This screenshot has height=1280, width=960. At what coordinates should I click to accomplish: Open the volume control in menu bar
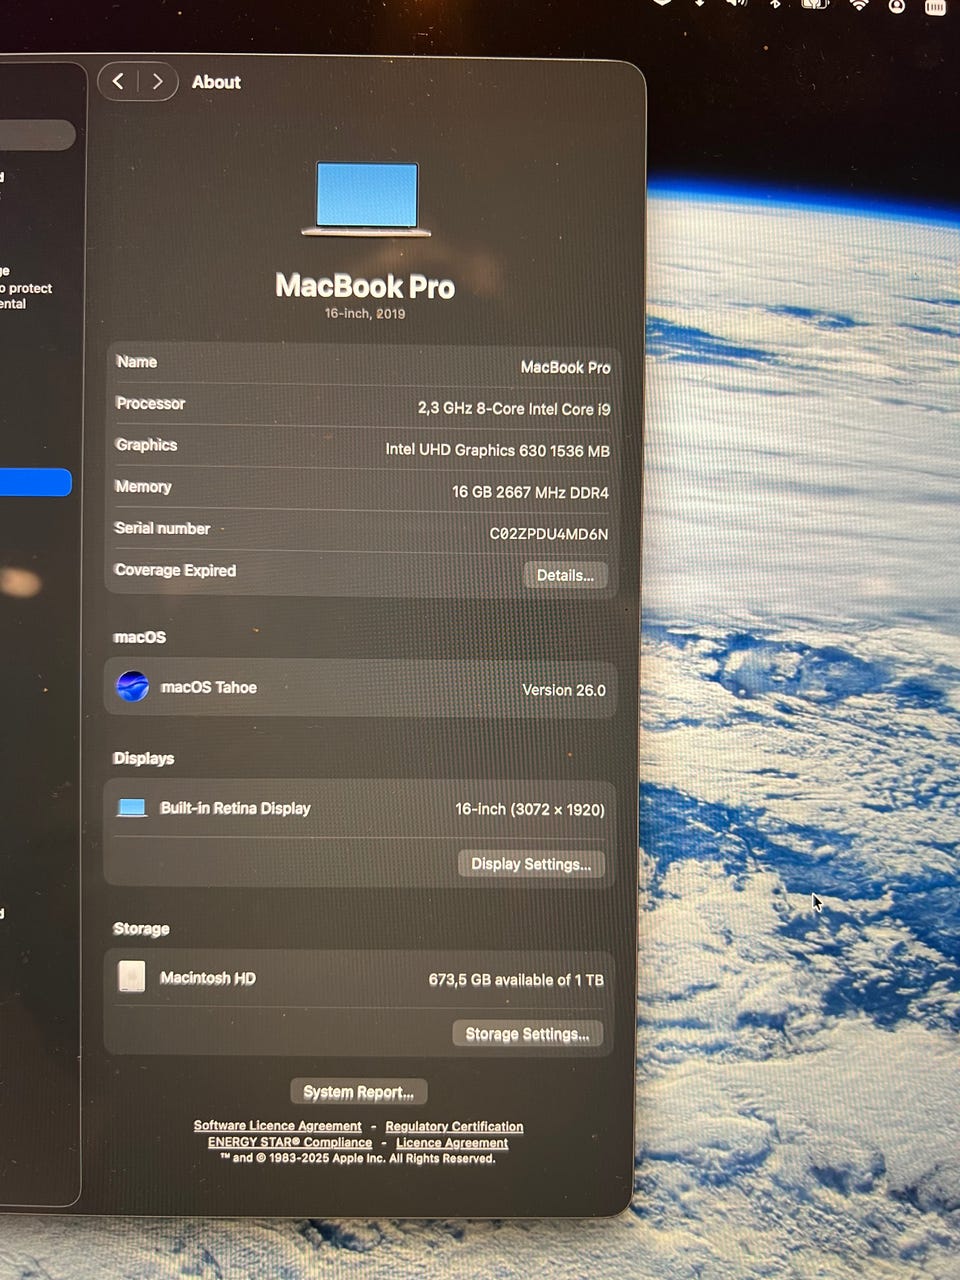point(736,4)
